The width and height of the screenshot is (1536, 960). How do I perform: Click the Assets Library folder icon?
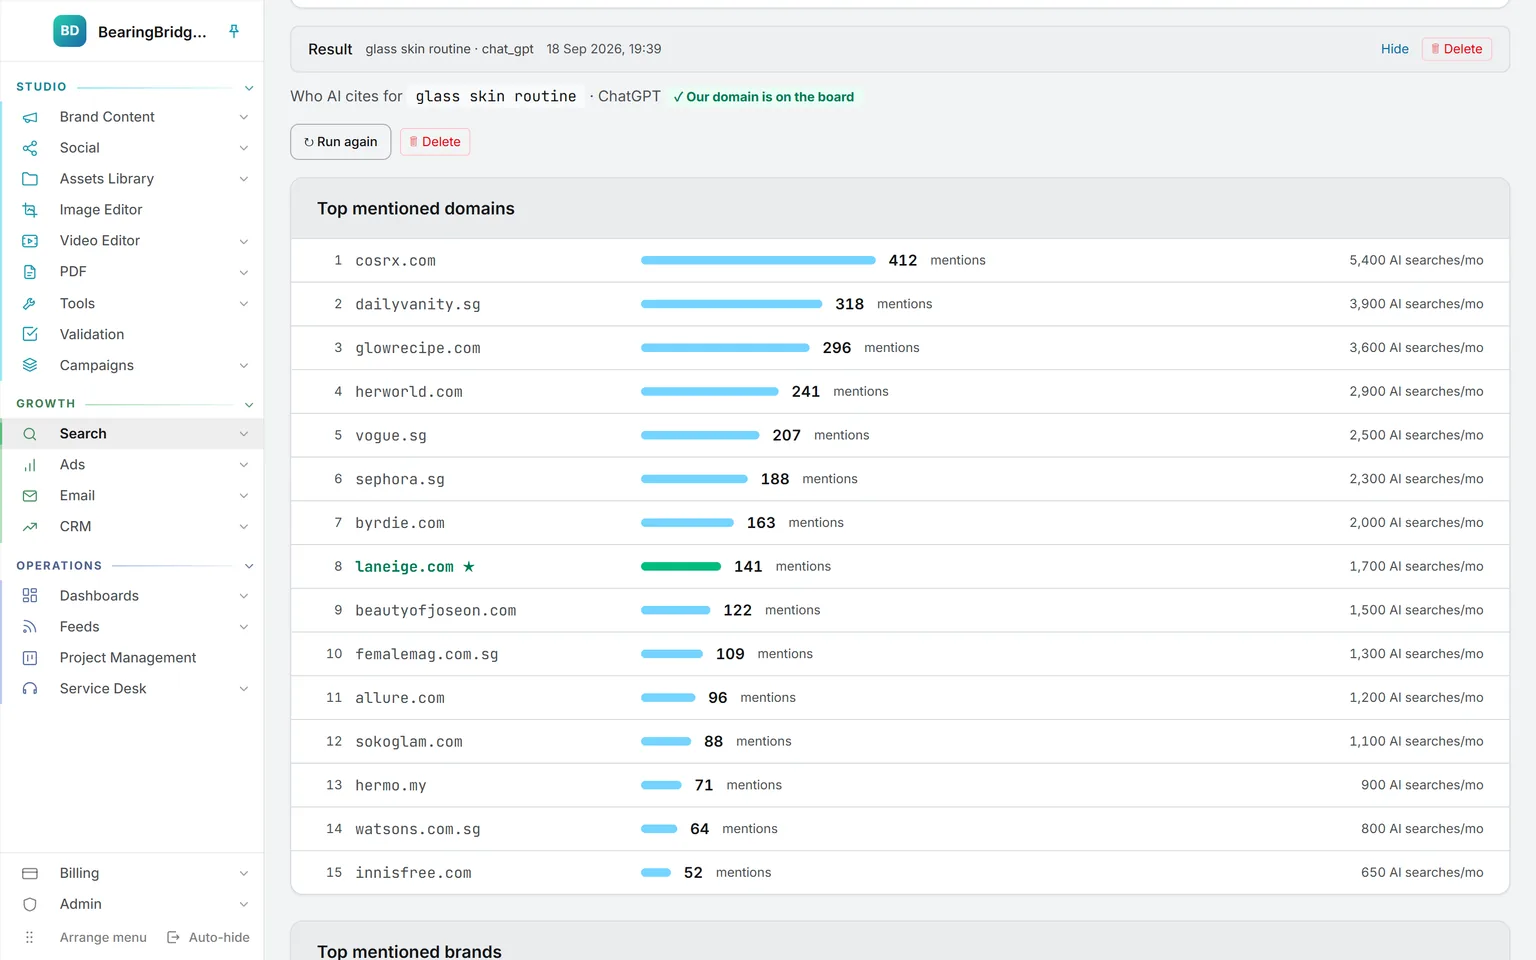[30, 179]
